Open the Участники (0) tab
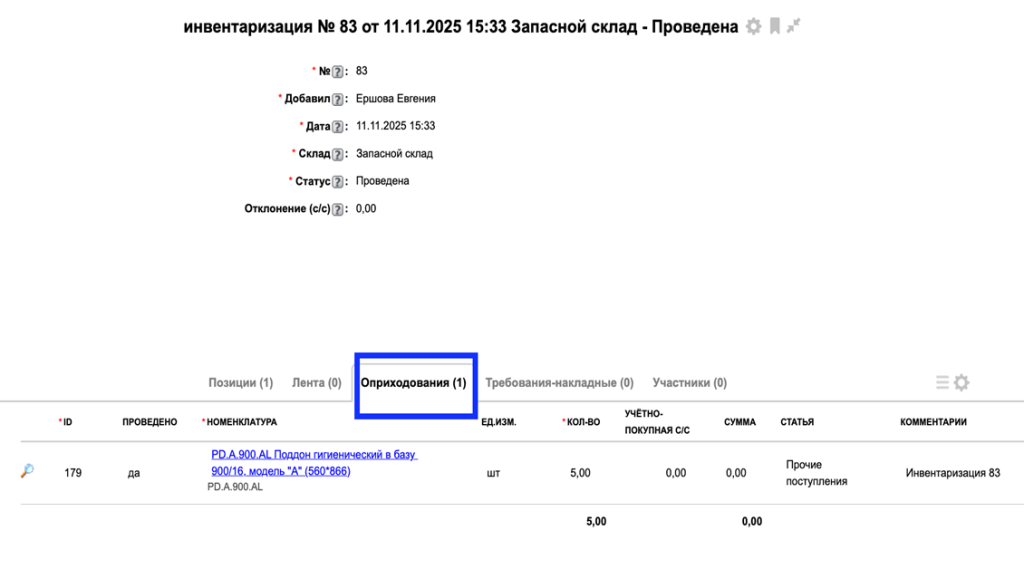Screen dimensions: 1024x569 [x=689, y=383]
